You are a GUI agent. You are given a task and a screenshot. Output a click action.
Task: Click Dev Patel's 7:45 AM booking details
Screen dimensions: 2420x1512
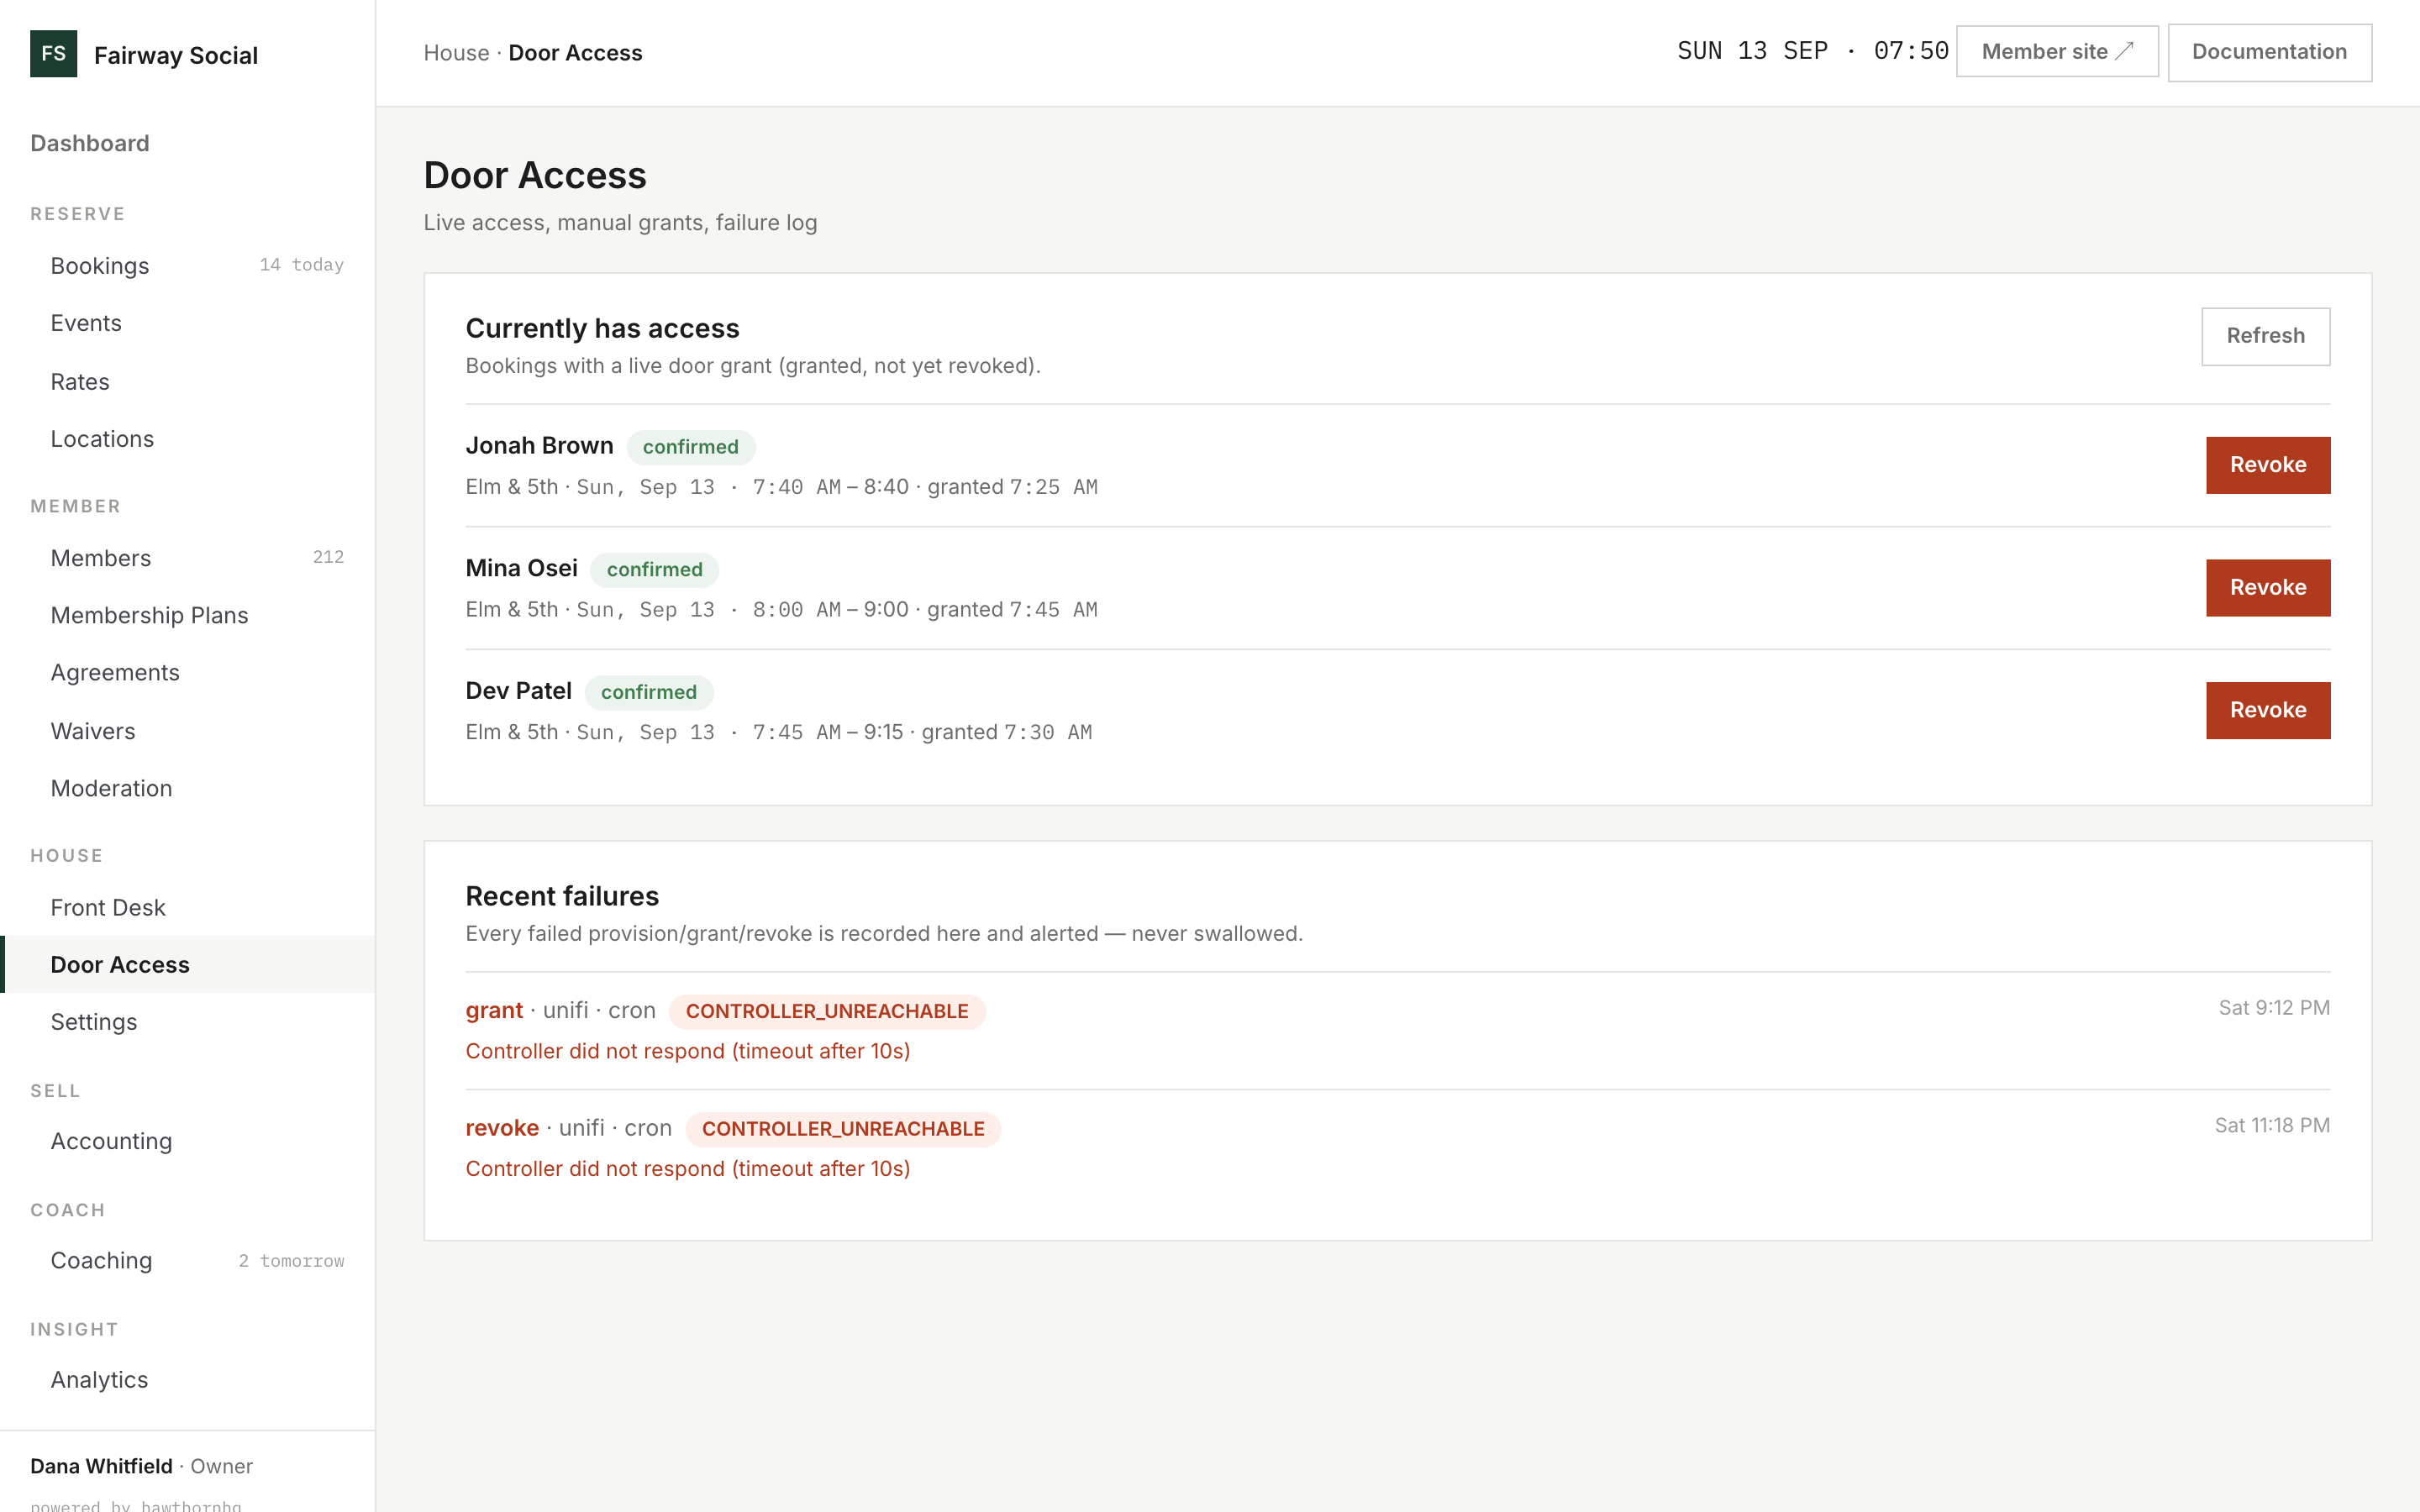click(778, 732)
